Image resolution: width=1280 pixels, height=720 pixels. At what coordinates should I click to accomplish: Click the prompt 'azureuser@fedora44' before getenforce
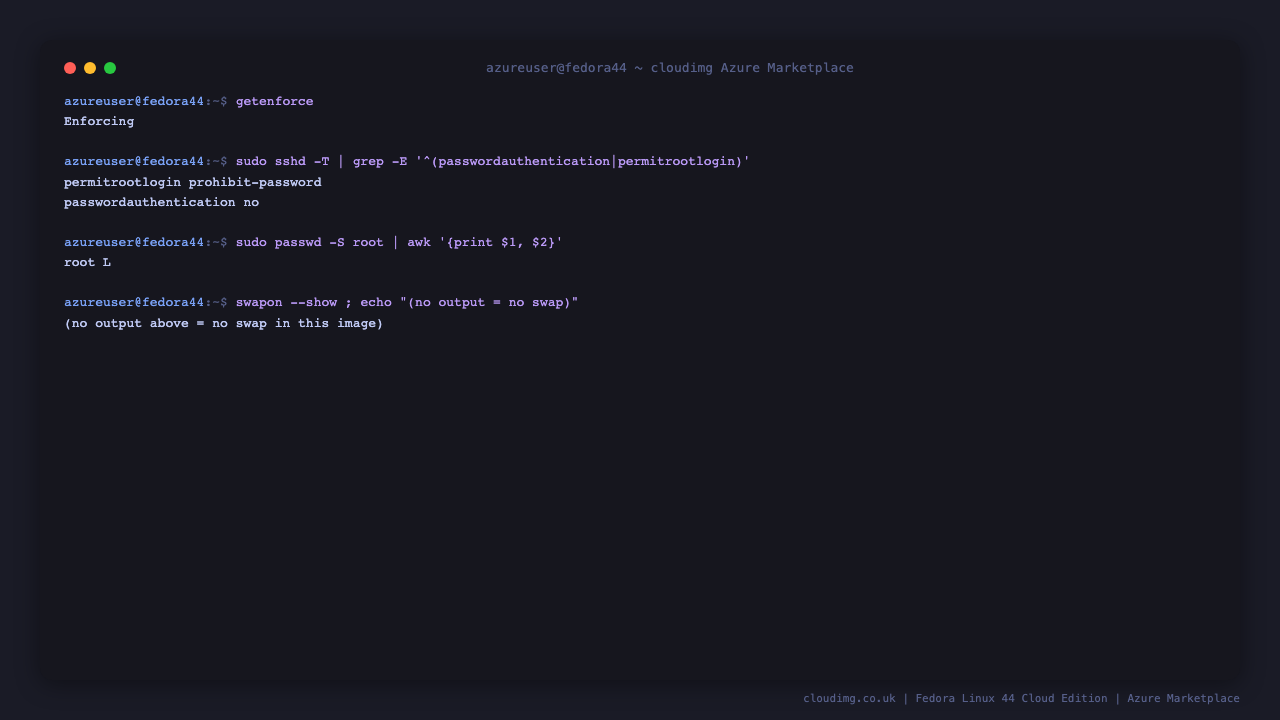(134, 102)
